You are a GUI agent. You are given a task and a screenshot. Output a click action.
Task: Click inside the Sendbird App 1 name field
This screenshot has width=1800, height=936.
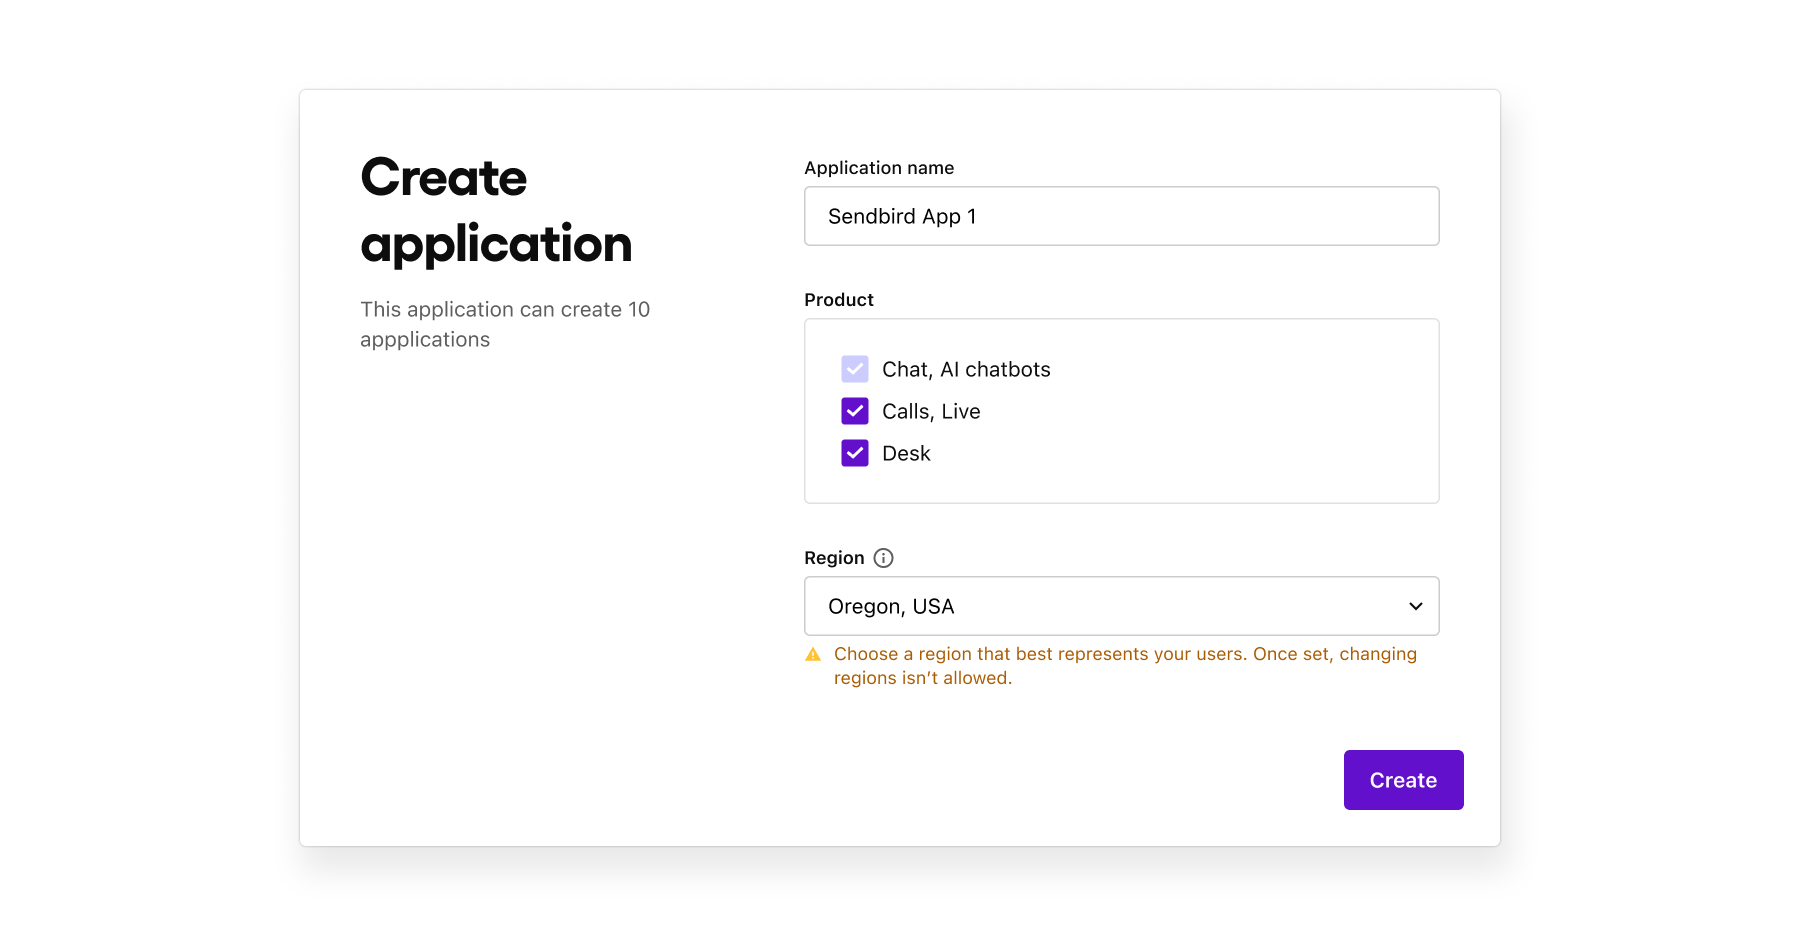[1121, 216]
